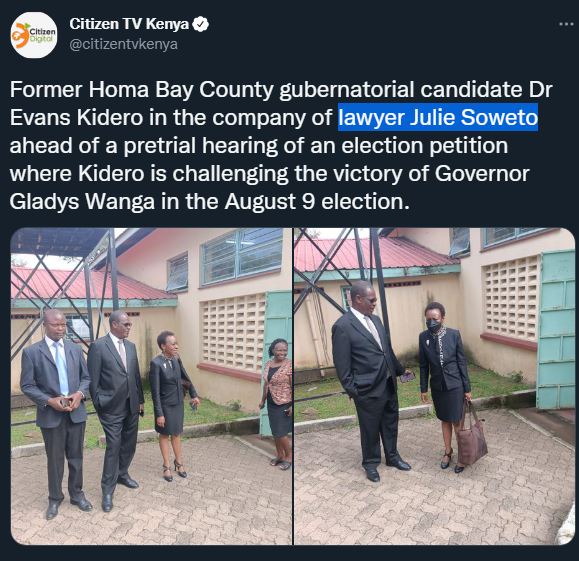This screenshot has width=579, height=561.
Task: Click the brown handbag in right photo
Action: coord(471,433)
